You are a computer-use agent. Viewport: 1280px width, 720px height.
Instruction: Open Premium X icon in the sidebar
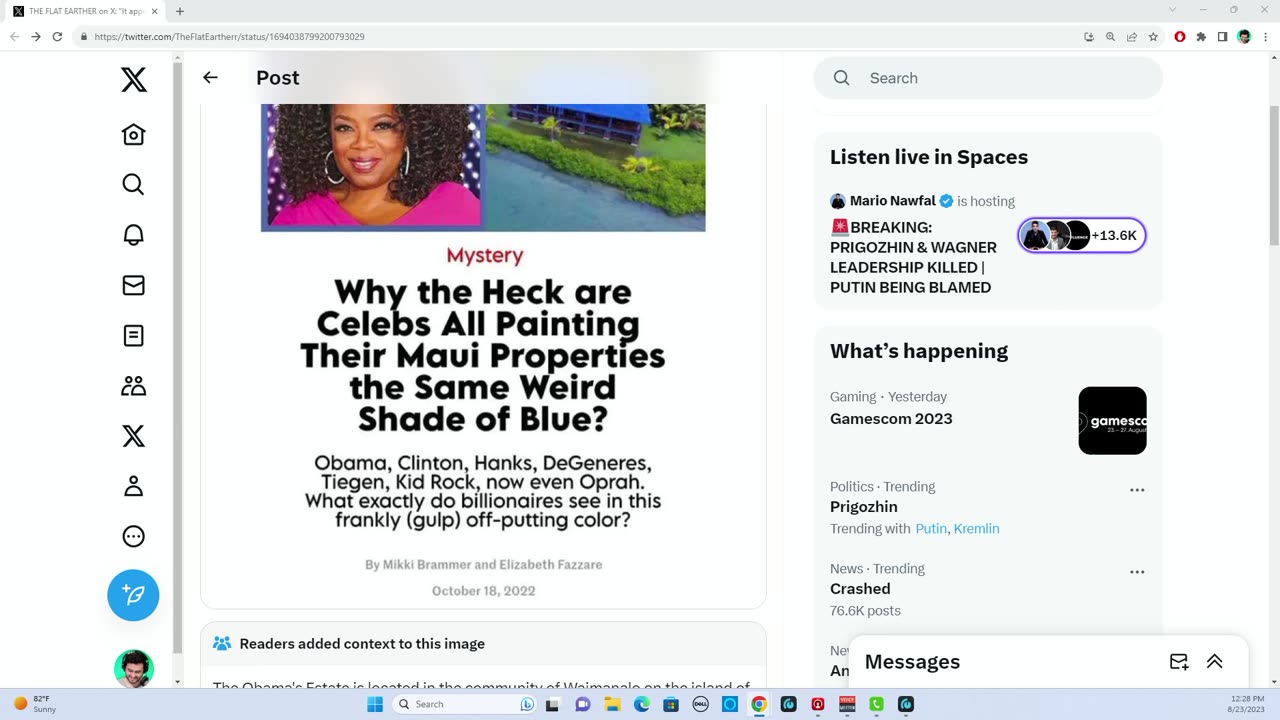point(133,436)
